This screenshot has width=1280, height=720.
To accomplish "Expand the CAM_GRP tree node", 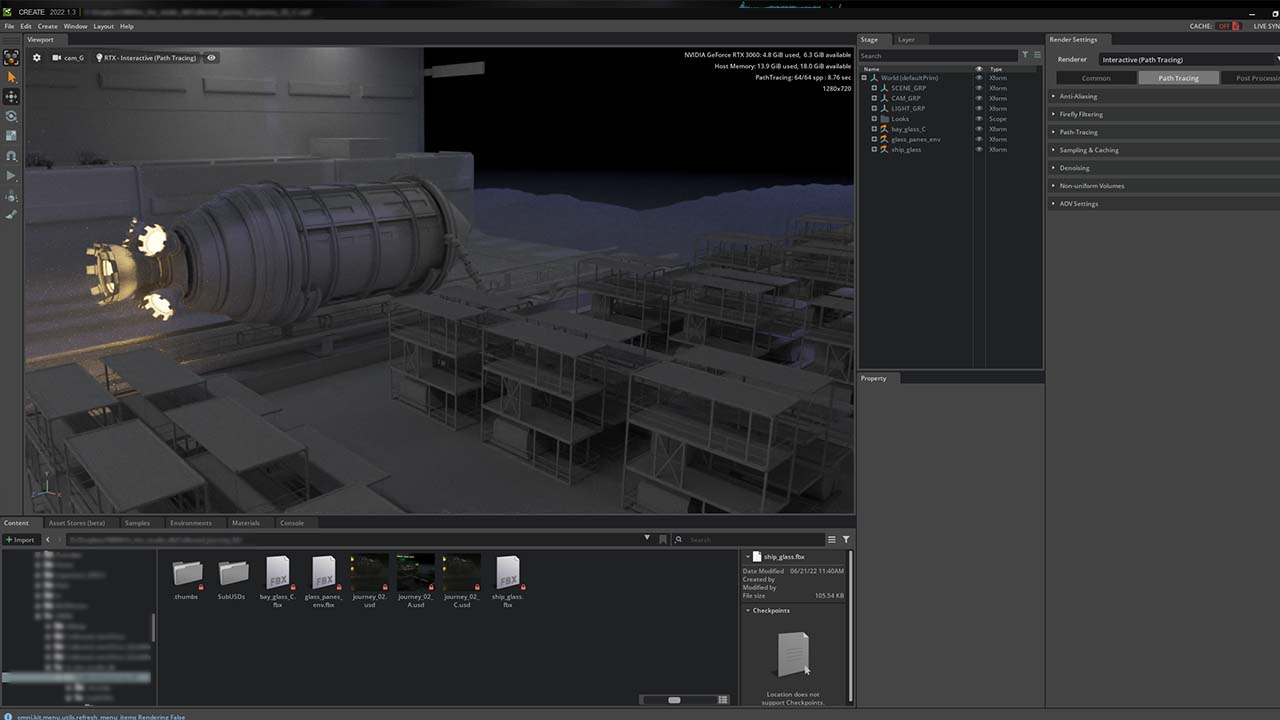I will [874, 98].
